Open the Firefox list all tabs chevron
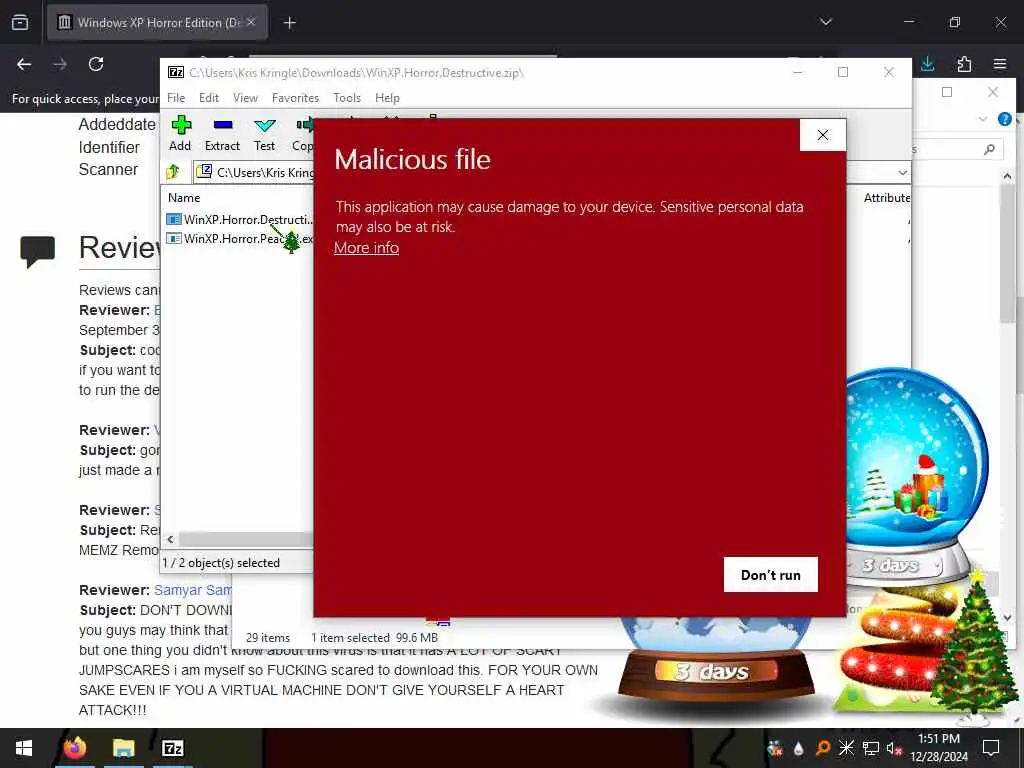 click(826, 22)
